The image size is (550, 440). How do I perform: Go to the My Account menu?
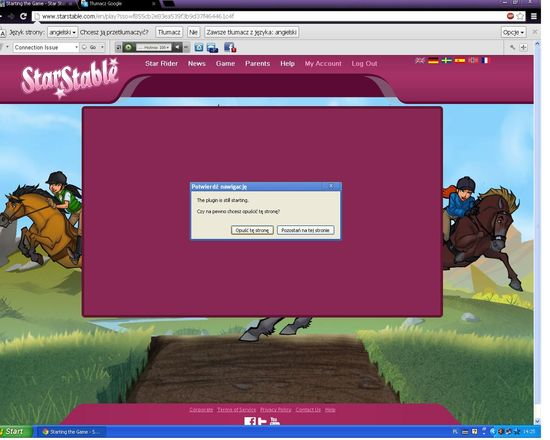[323, 64]
